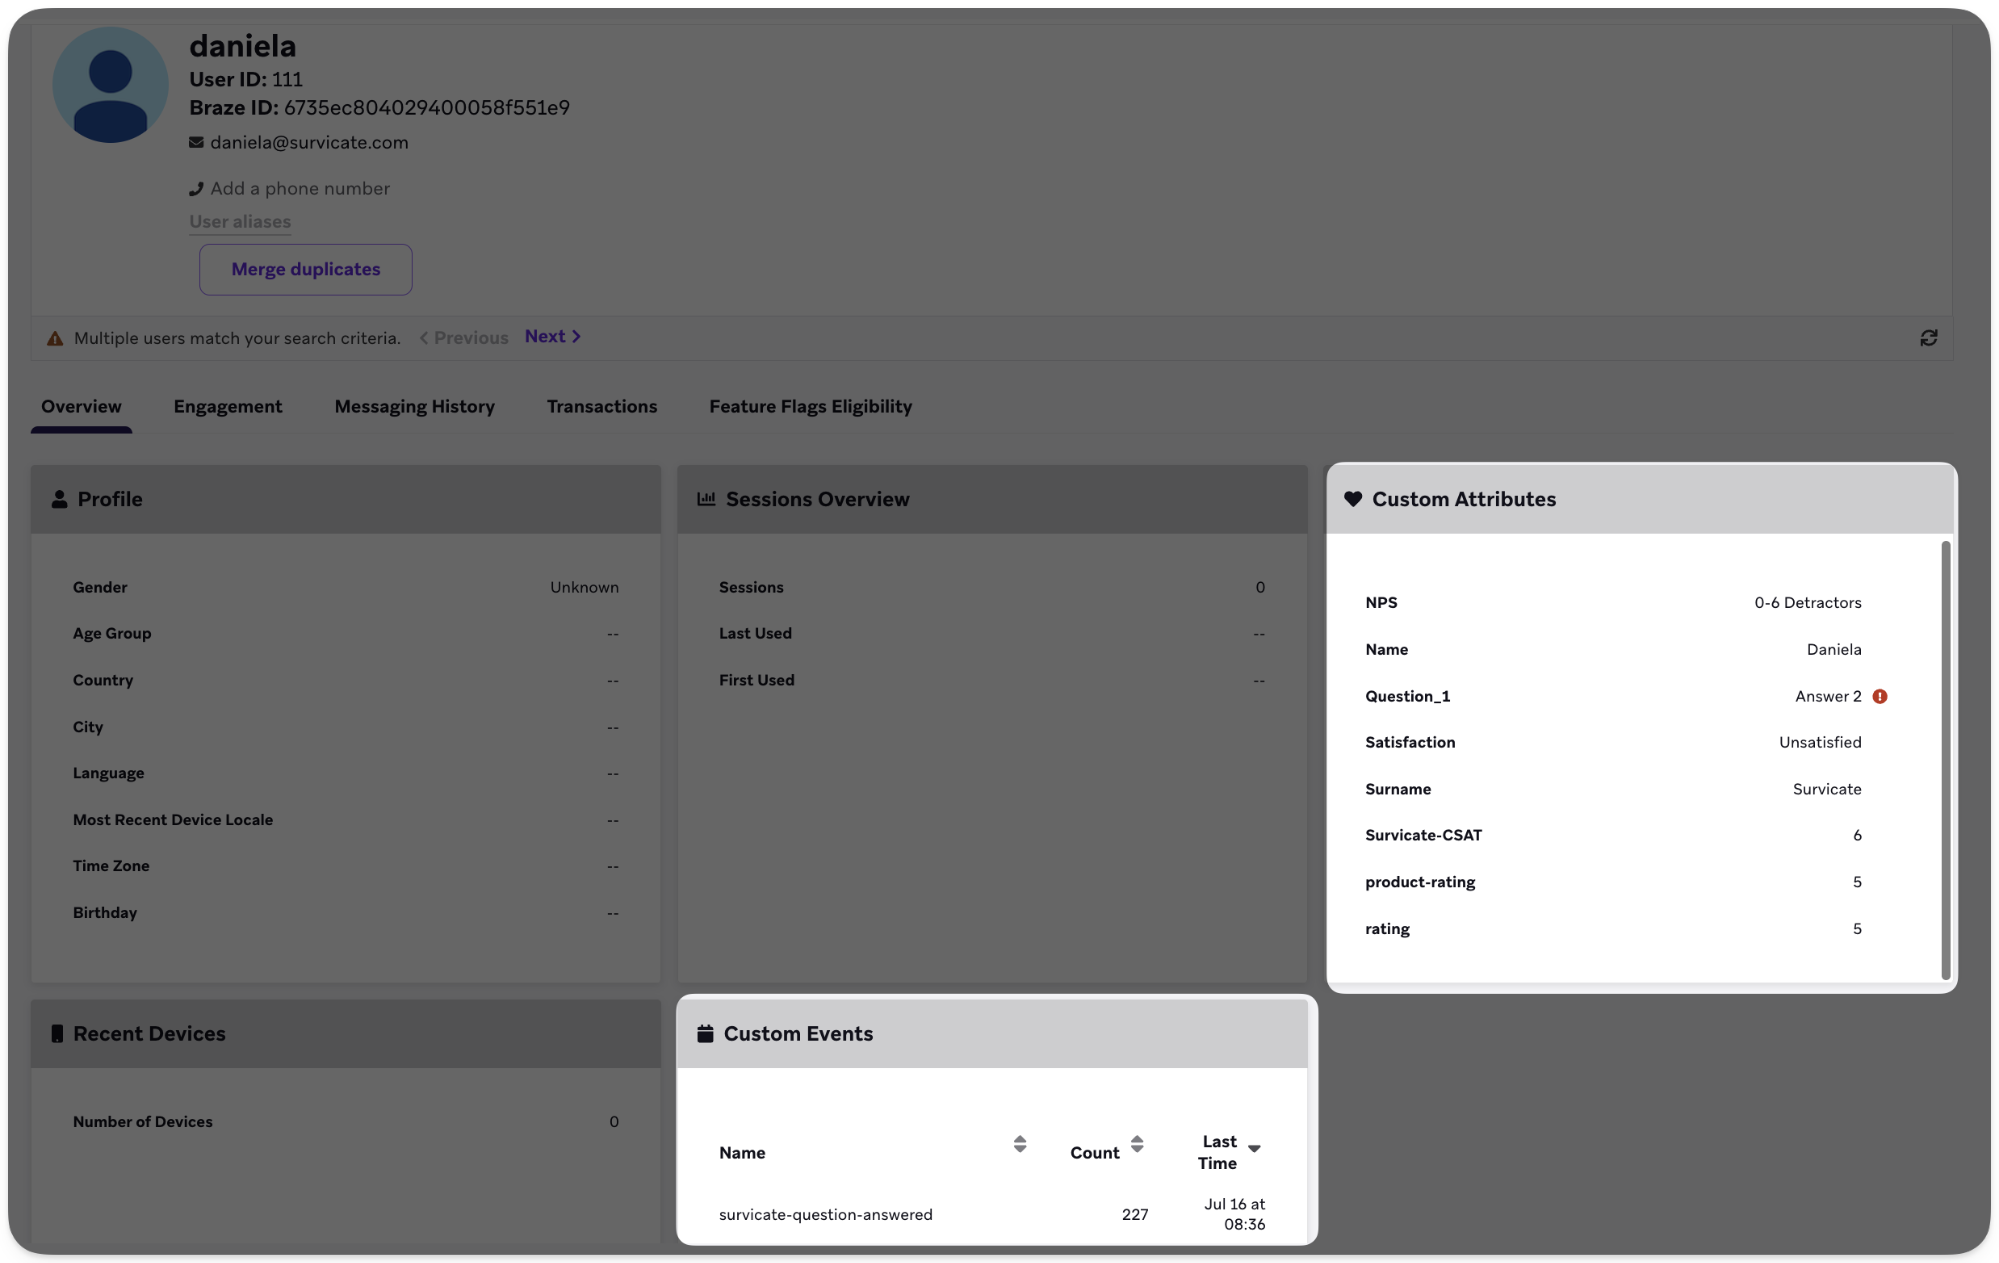The height and width of the screenshot is (1263, 1999).
Task: Switch to the Engagement tab
Action: tap(228, 406)
